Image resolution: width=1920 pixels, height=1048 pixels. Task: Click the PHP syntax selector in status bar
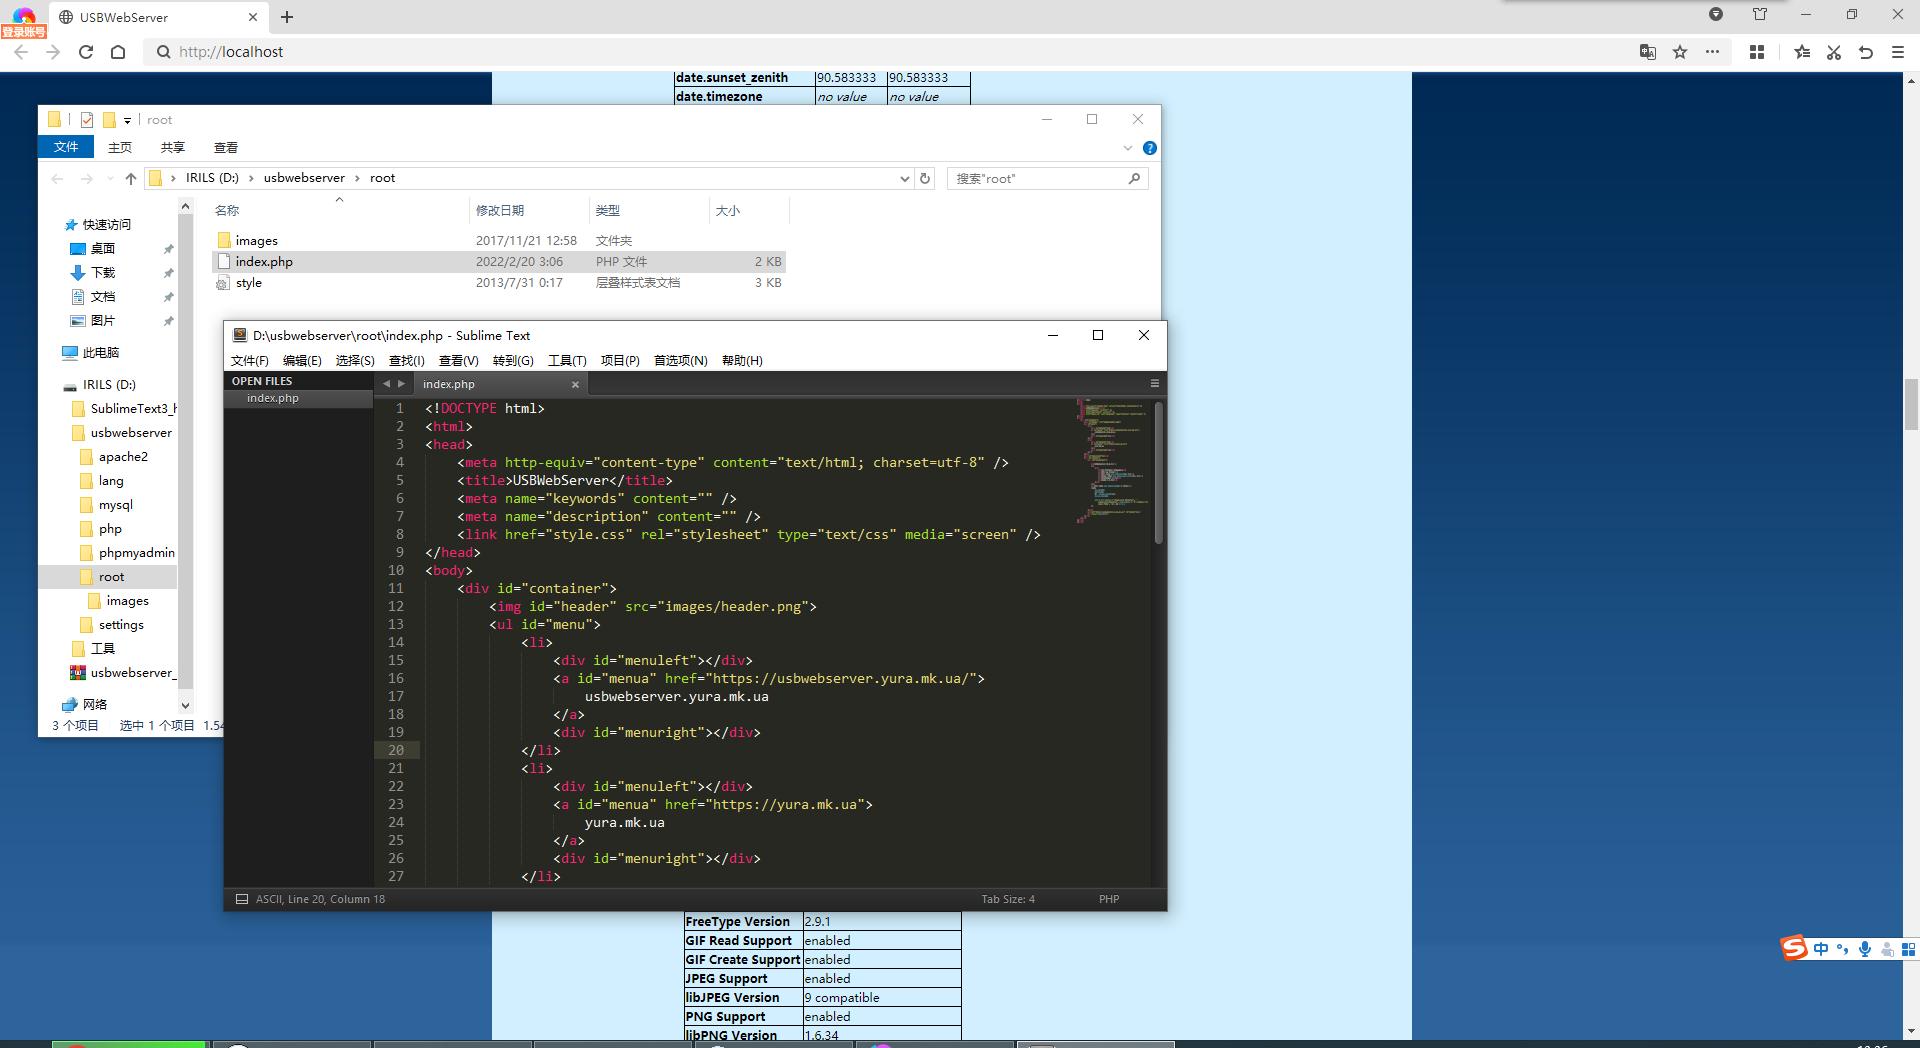[x=1108, y=899]
